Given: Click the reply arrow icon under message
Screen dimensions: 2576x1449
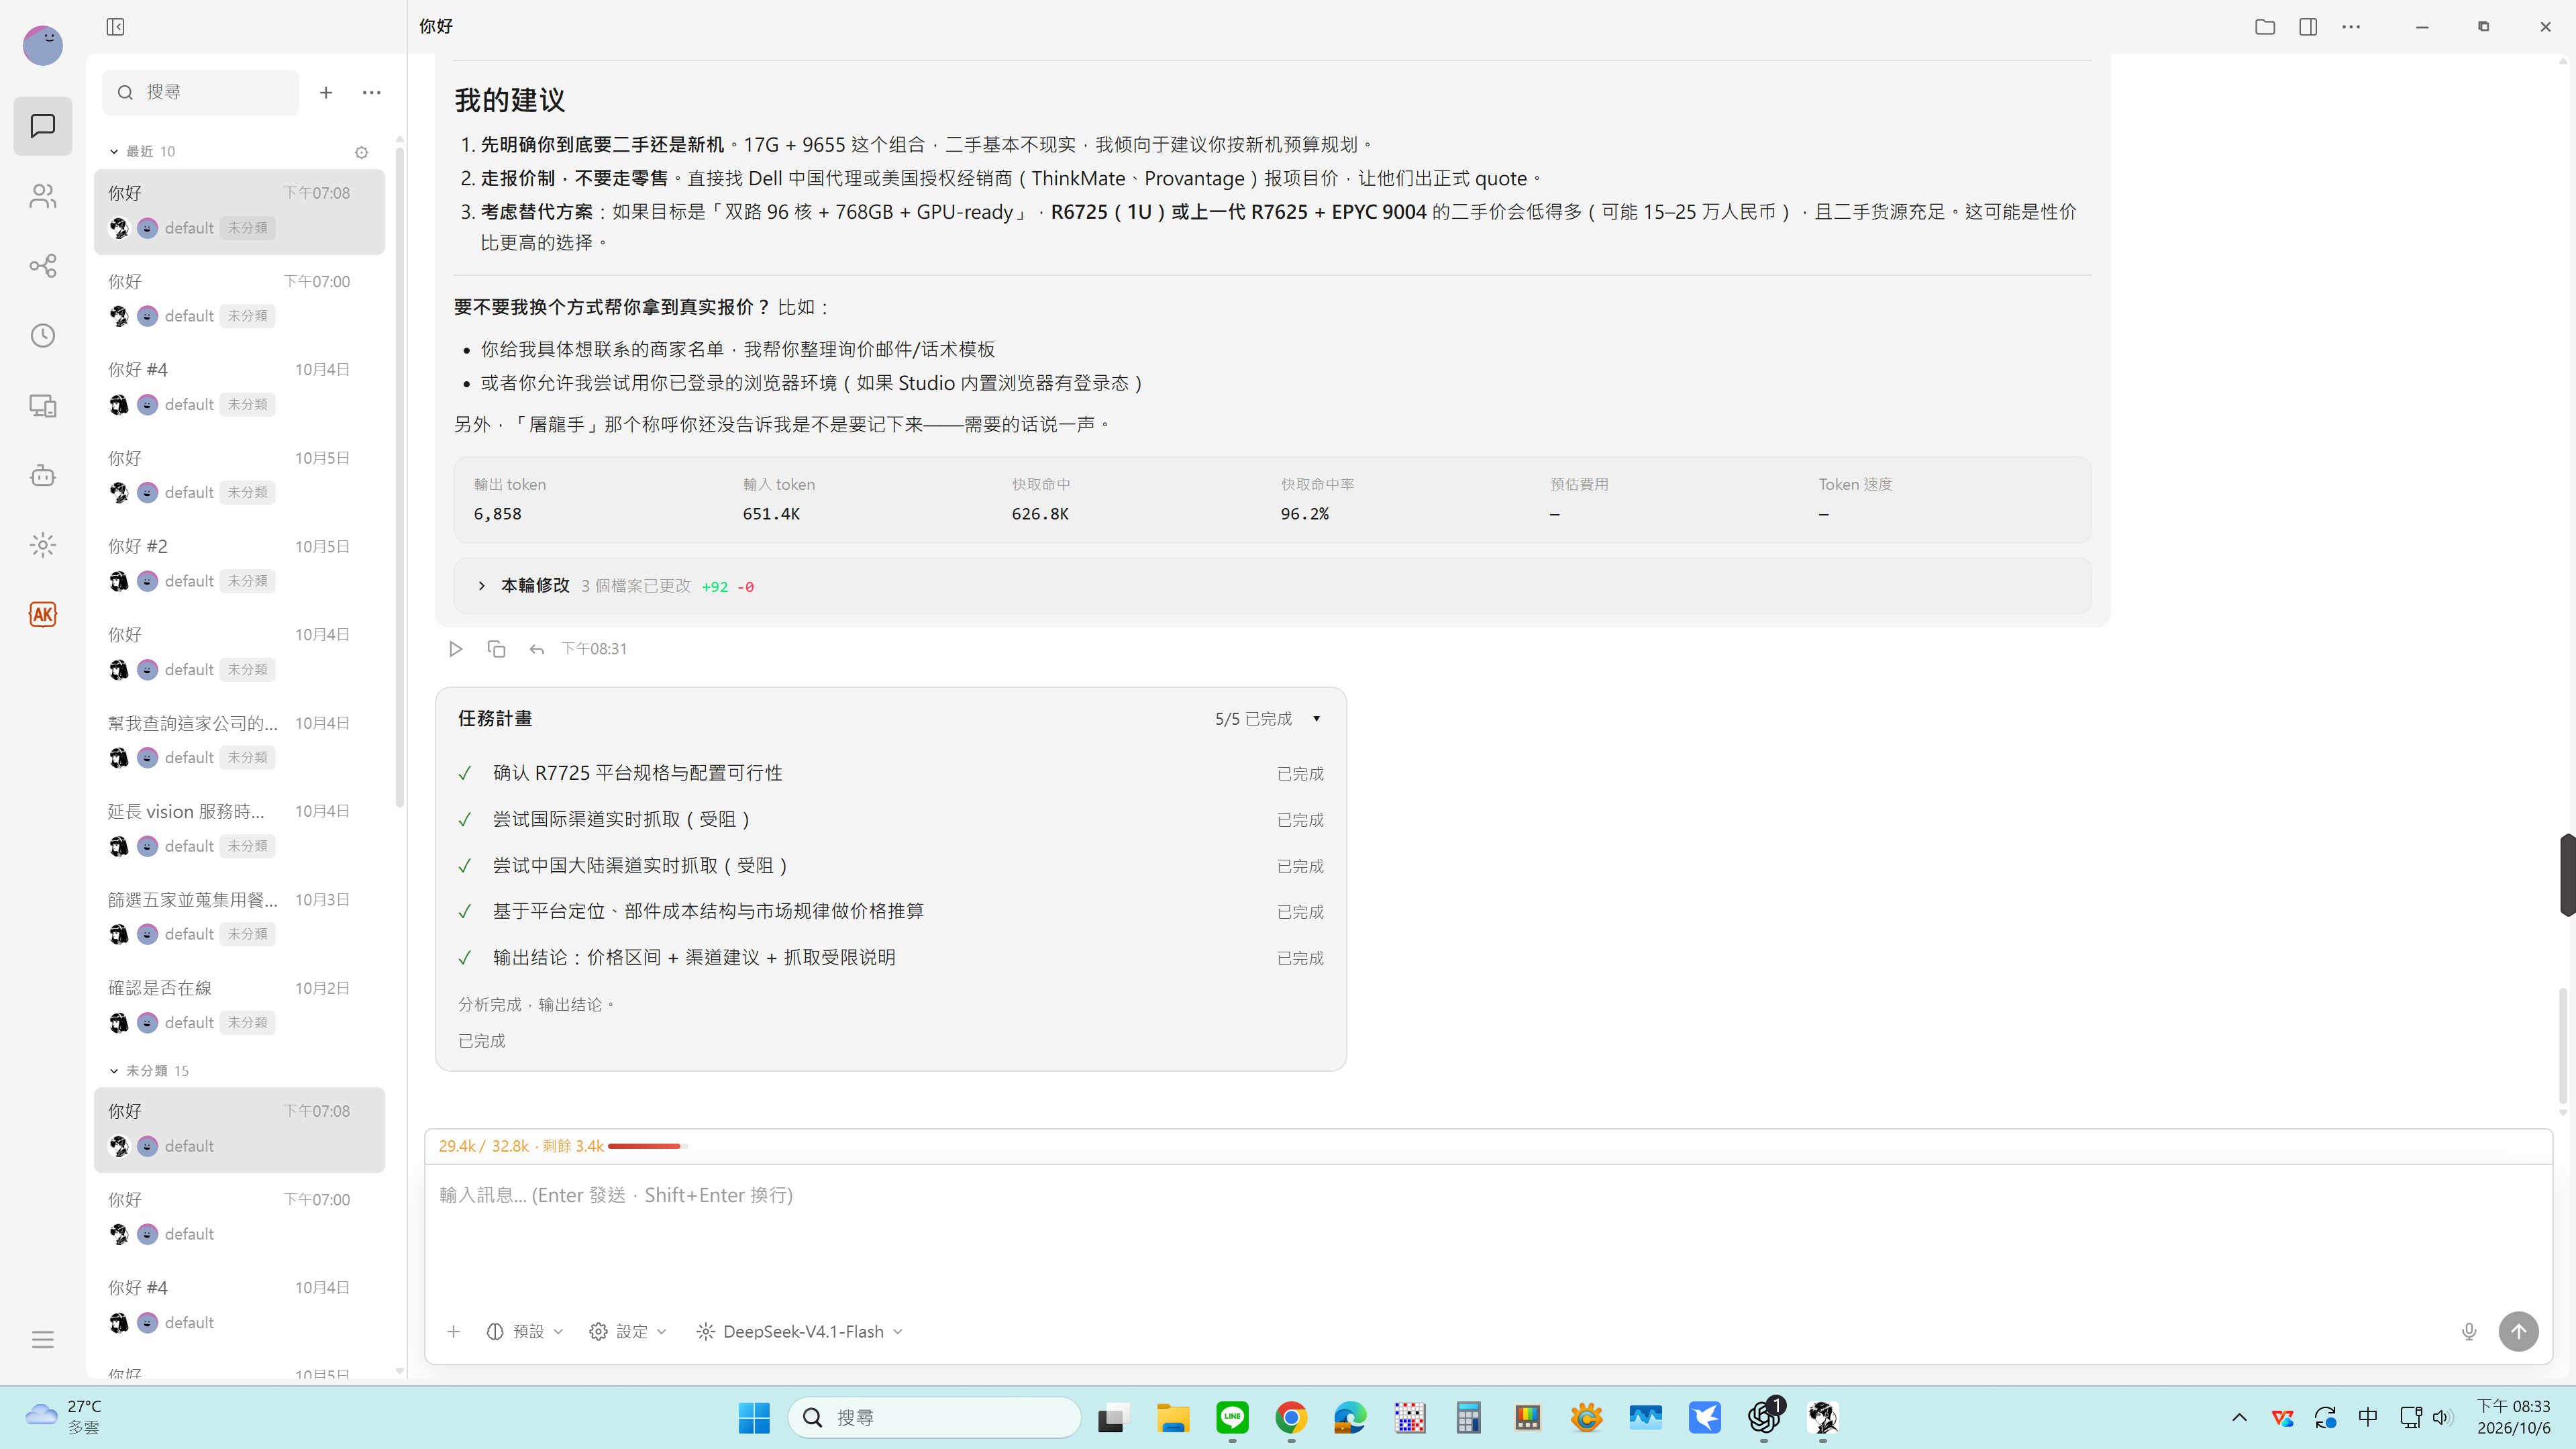Looking at the screenshot, I should click(x=537, y=649).
